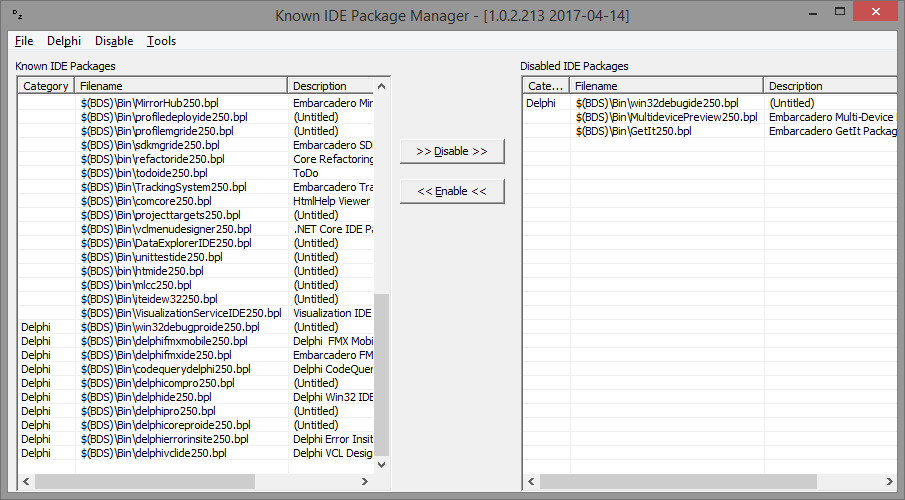Select the profilemgride250.bpl row

pos(196,131)
